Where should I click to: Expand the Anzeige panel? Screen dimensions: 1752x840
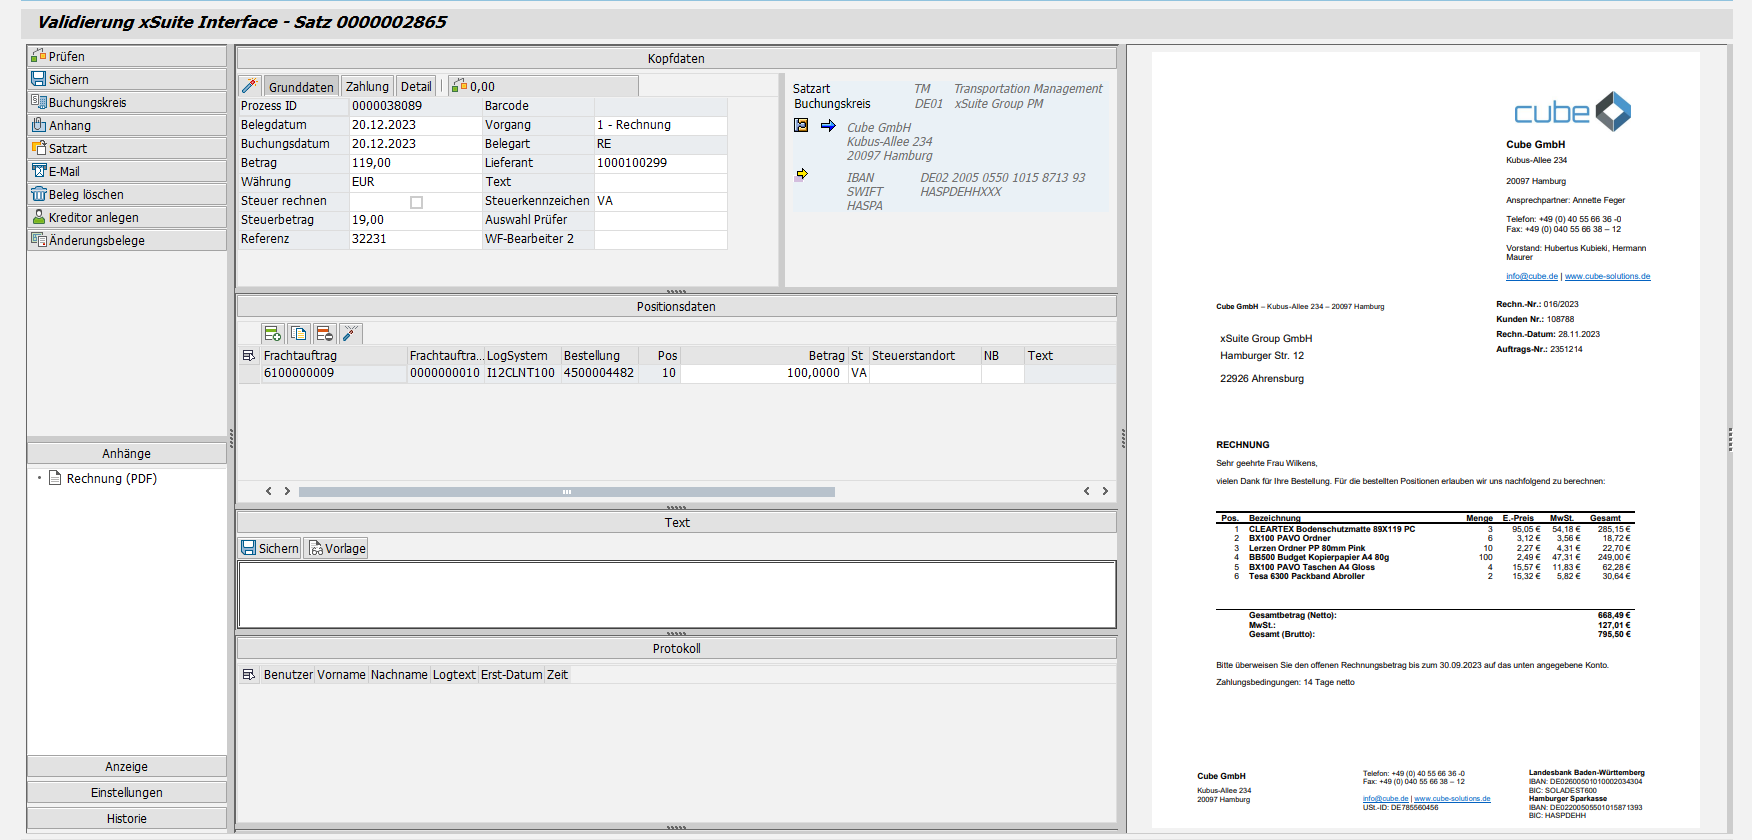(x=127, y=767)
